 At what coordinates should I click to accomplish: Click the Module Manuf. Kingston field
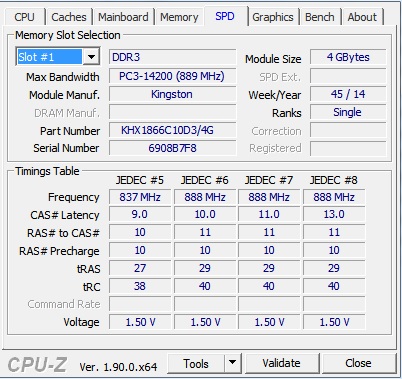click(172, 94)
